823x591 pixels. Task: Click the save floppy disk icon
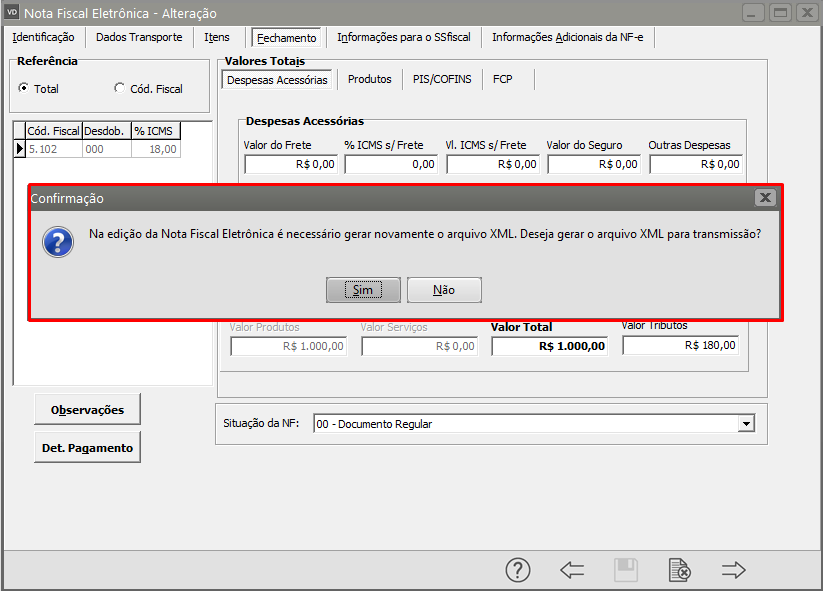[626, 570]
